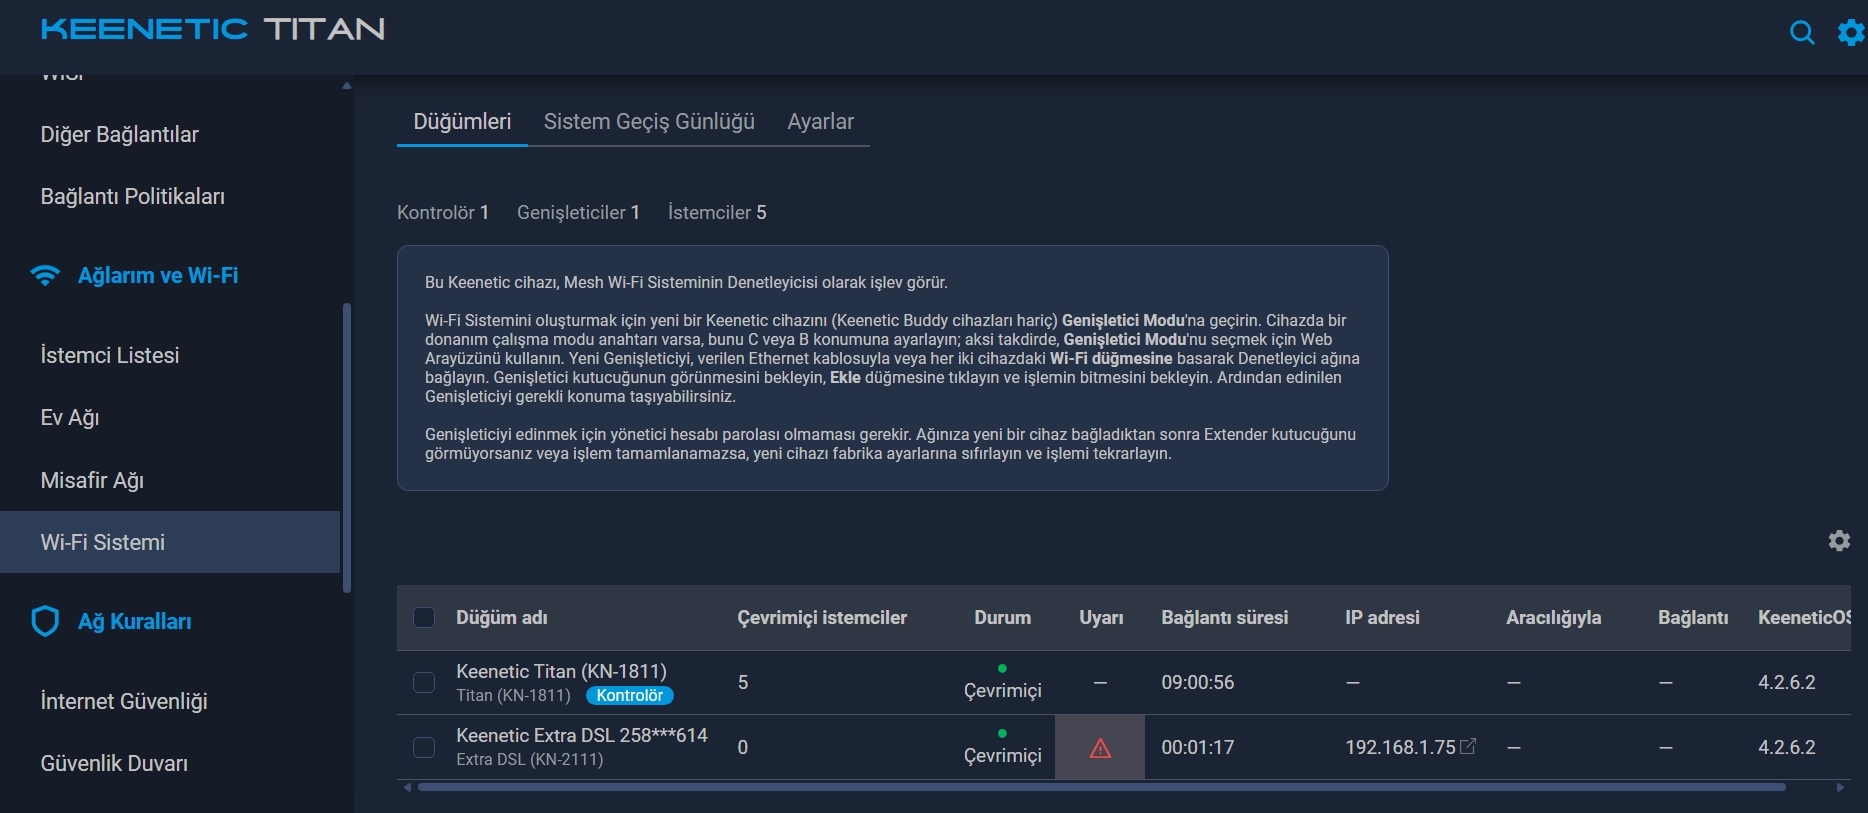Click the Kontrolör badge on the Titan row

(630, 695)
